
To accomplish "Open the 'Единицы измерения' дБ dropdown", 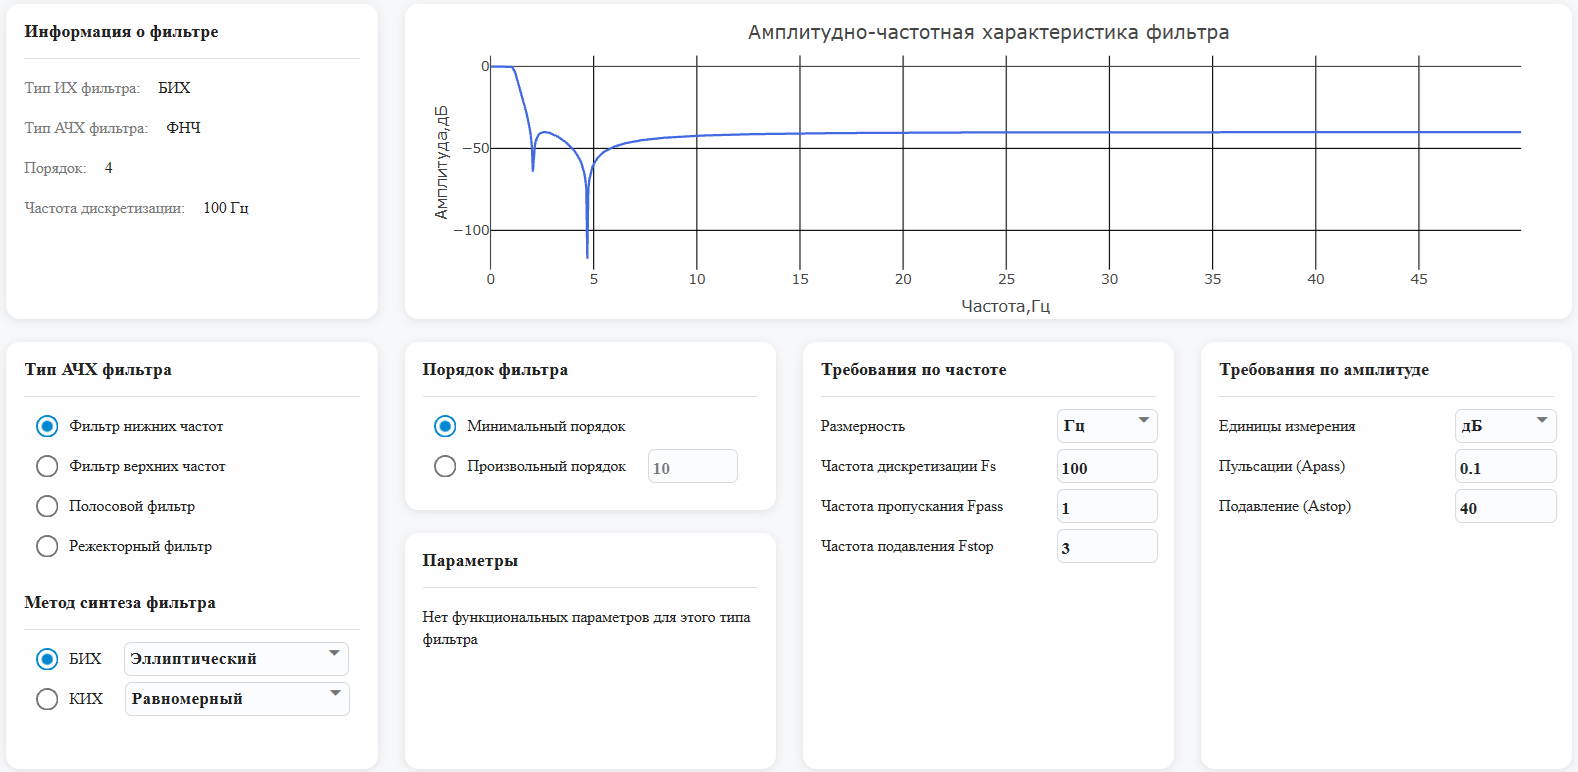I will pos(1504,426).
